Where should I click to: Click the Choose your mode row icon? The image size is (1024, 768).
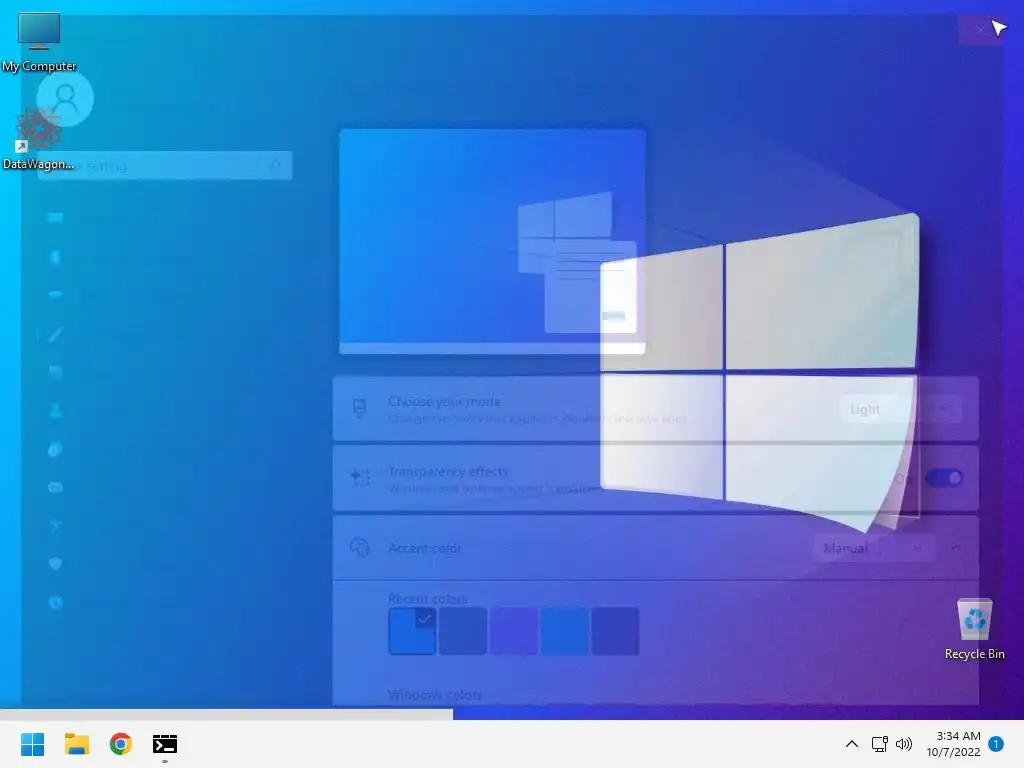(x=360, y=409)
